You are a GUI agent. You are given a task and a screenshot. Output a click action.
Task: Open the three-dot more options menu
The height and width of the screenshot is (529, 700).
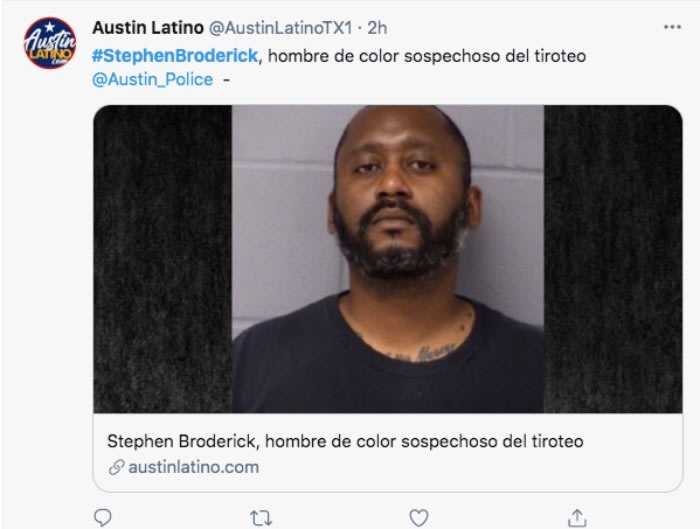(672, 27)
